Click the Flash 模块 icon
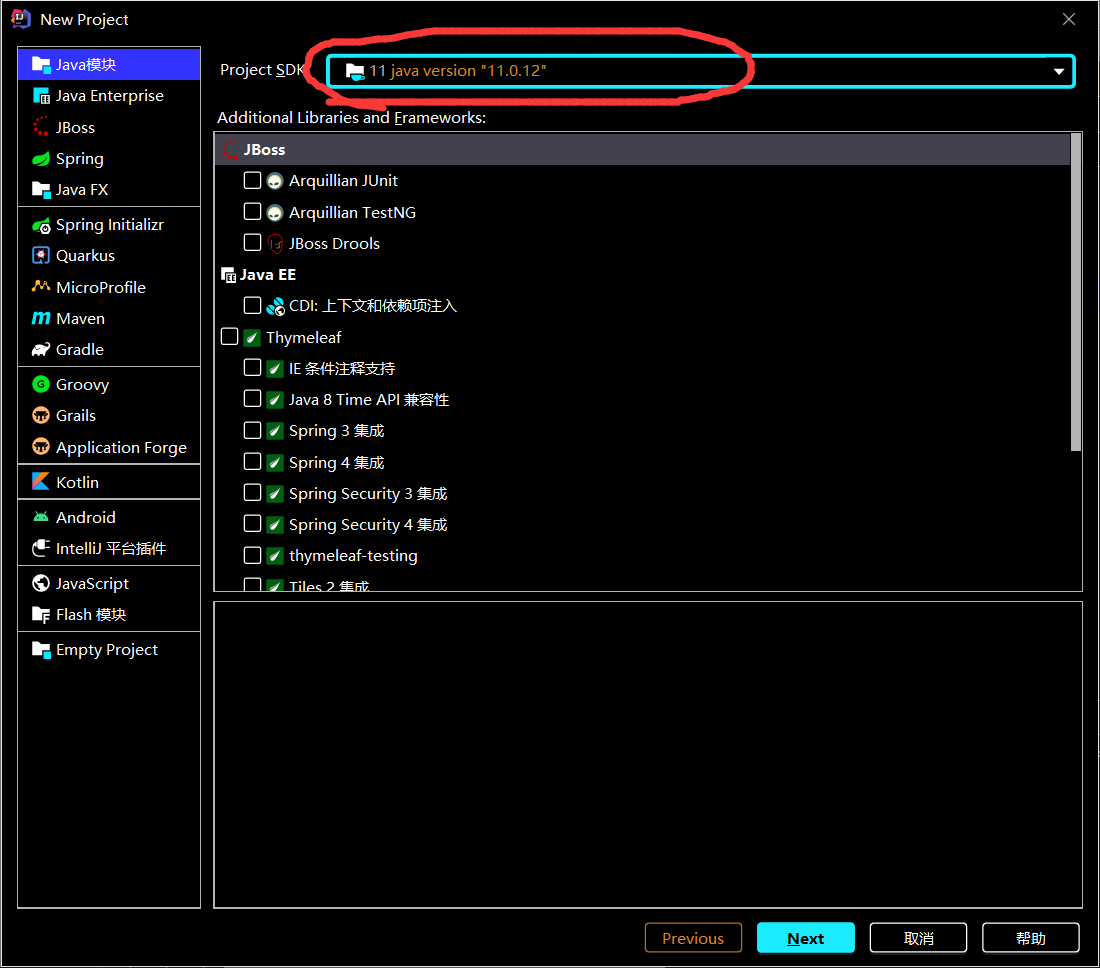 click(41, 614)
